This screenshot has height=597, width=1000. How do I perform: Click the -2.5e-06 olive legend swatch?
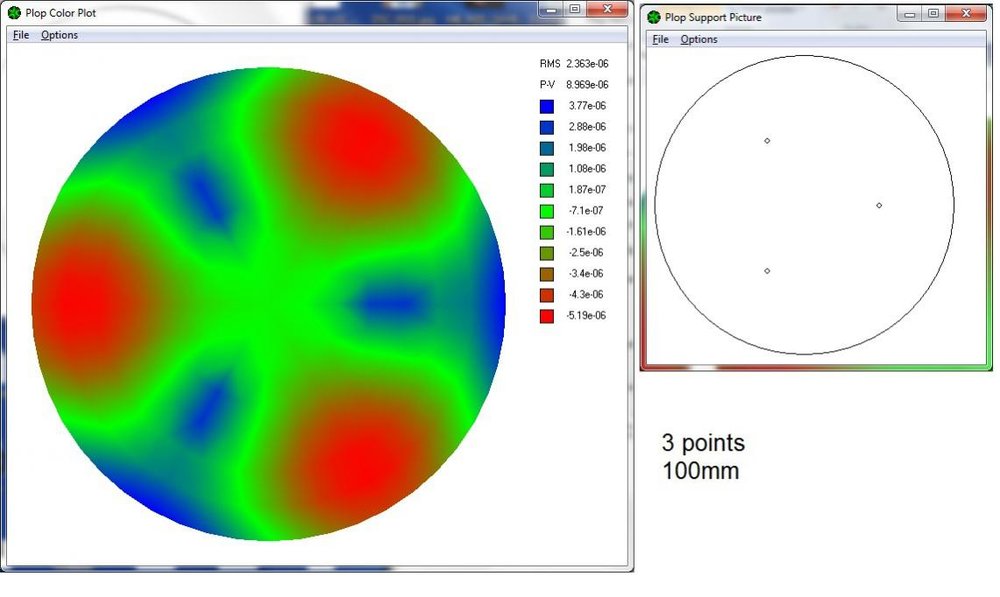(x=547, y=253)
